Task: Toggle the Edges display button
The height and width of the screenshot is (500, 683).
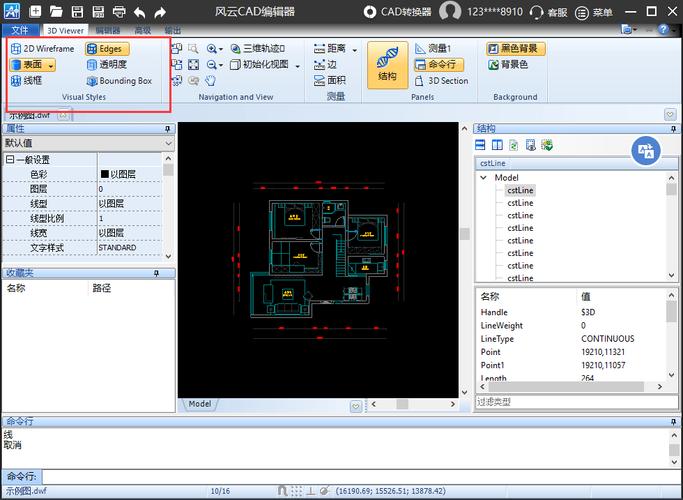Action: pyautogui.click(x=107, y=48)
